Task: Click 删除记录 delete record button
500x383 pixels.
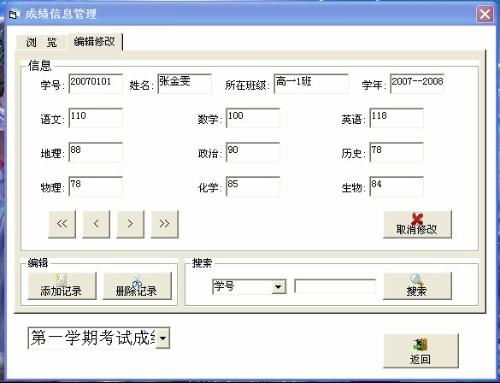Action: click(x=137, y=286)
